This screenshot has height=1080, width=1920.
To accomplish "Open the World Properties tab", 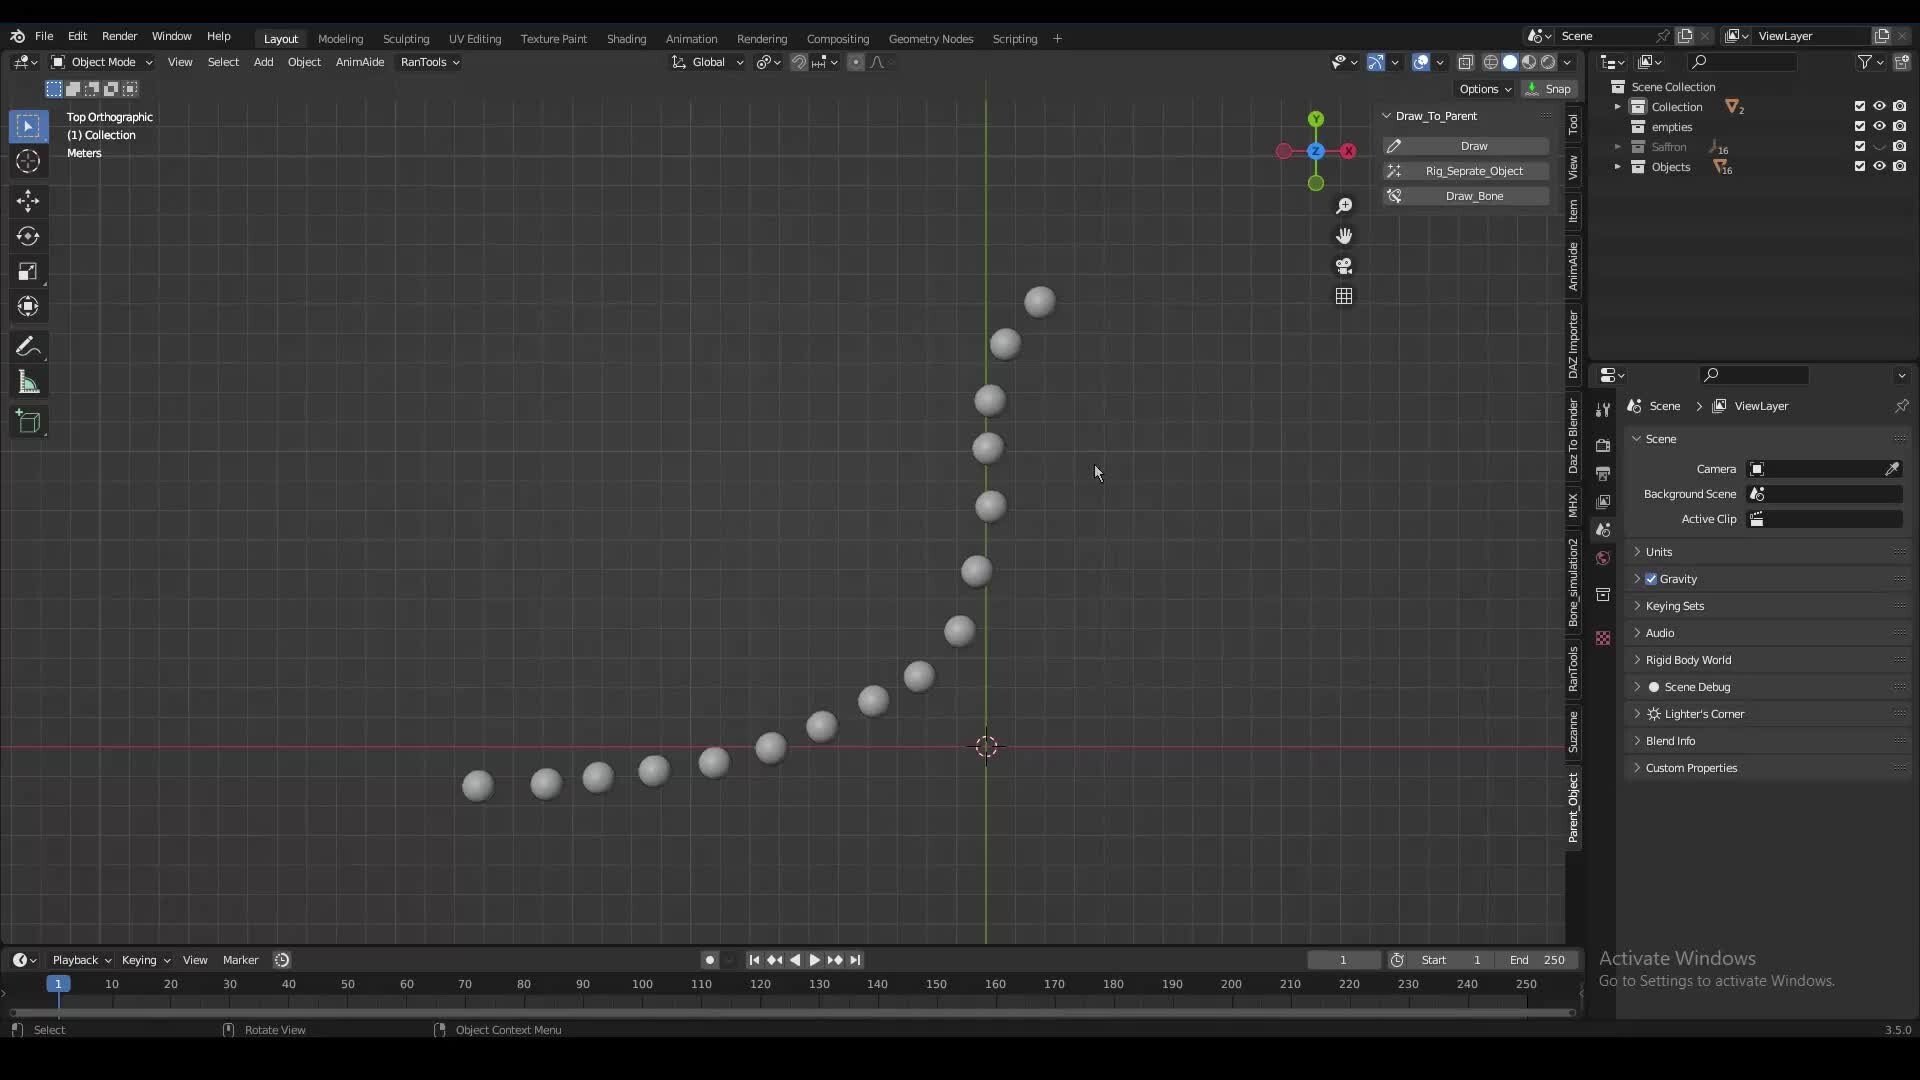I will (1604, 559).
